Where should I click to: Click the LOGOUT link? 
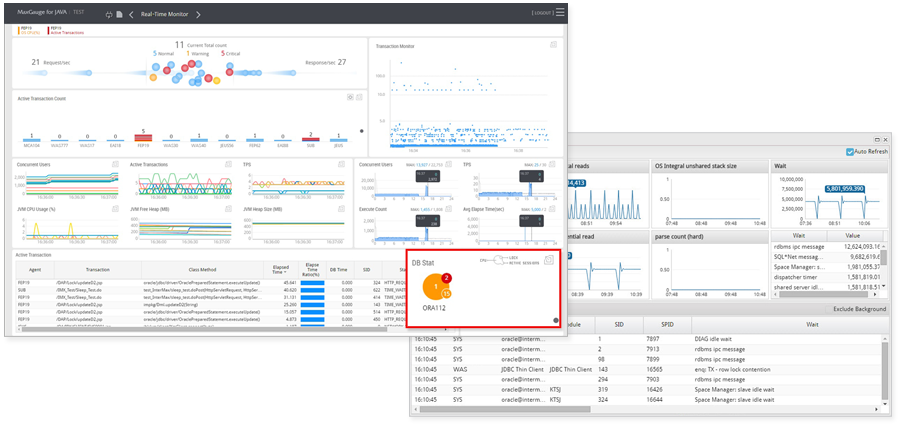542,13
